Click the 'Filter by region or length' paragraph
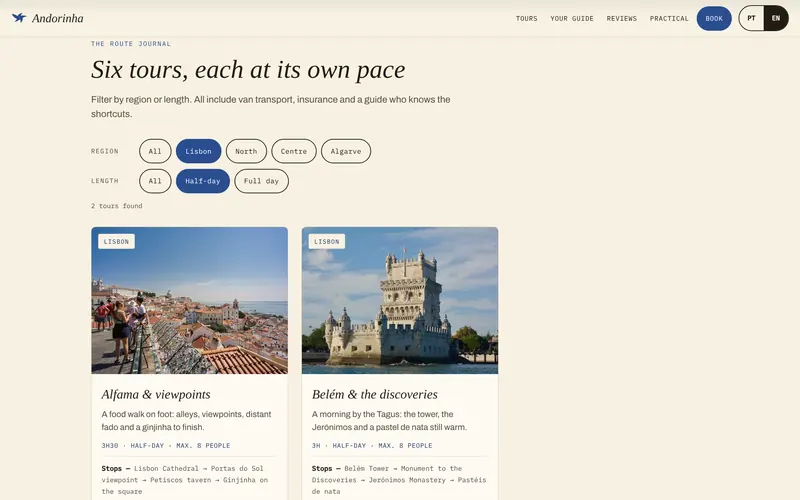 click(x=270, y=107)
